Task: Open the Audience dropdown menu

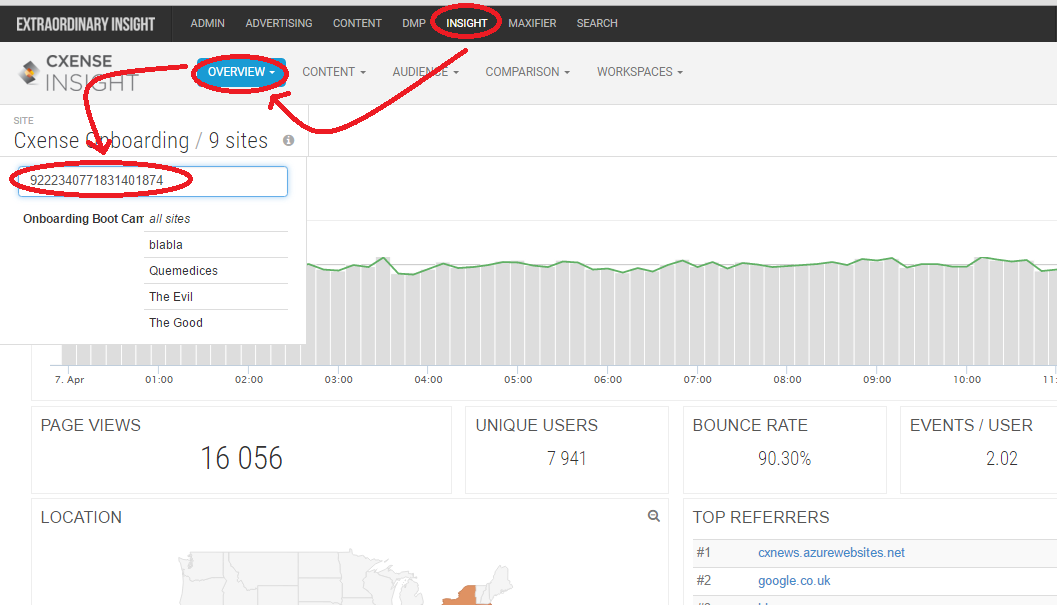Action: [425, 72]
